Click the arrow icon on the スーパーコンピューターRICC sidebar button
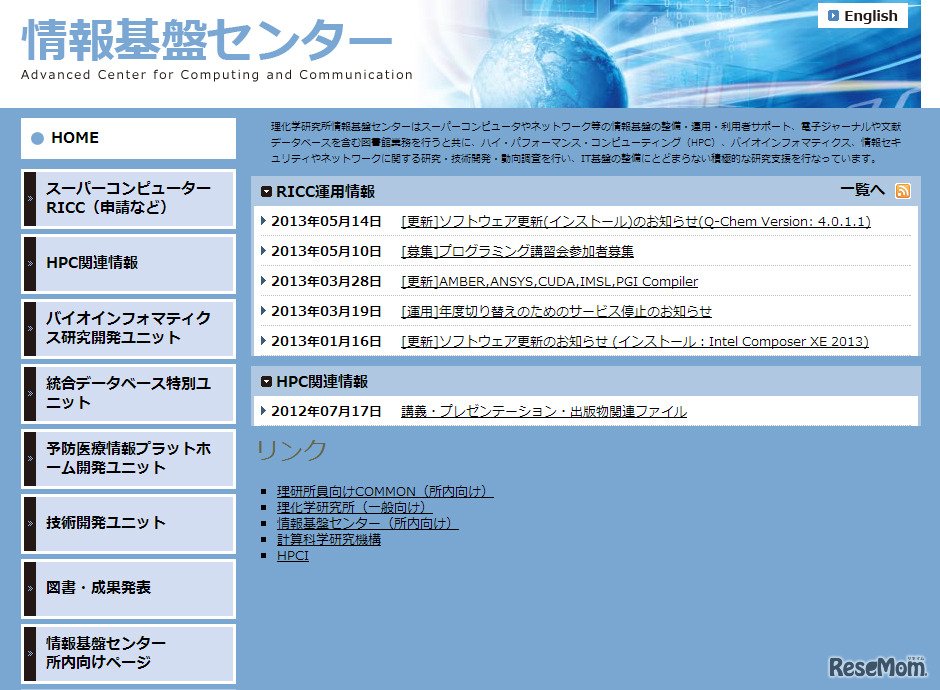This screenshot has width=940, height=690. (32, 199)
